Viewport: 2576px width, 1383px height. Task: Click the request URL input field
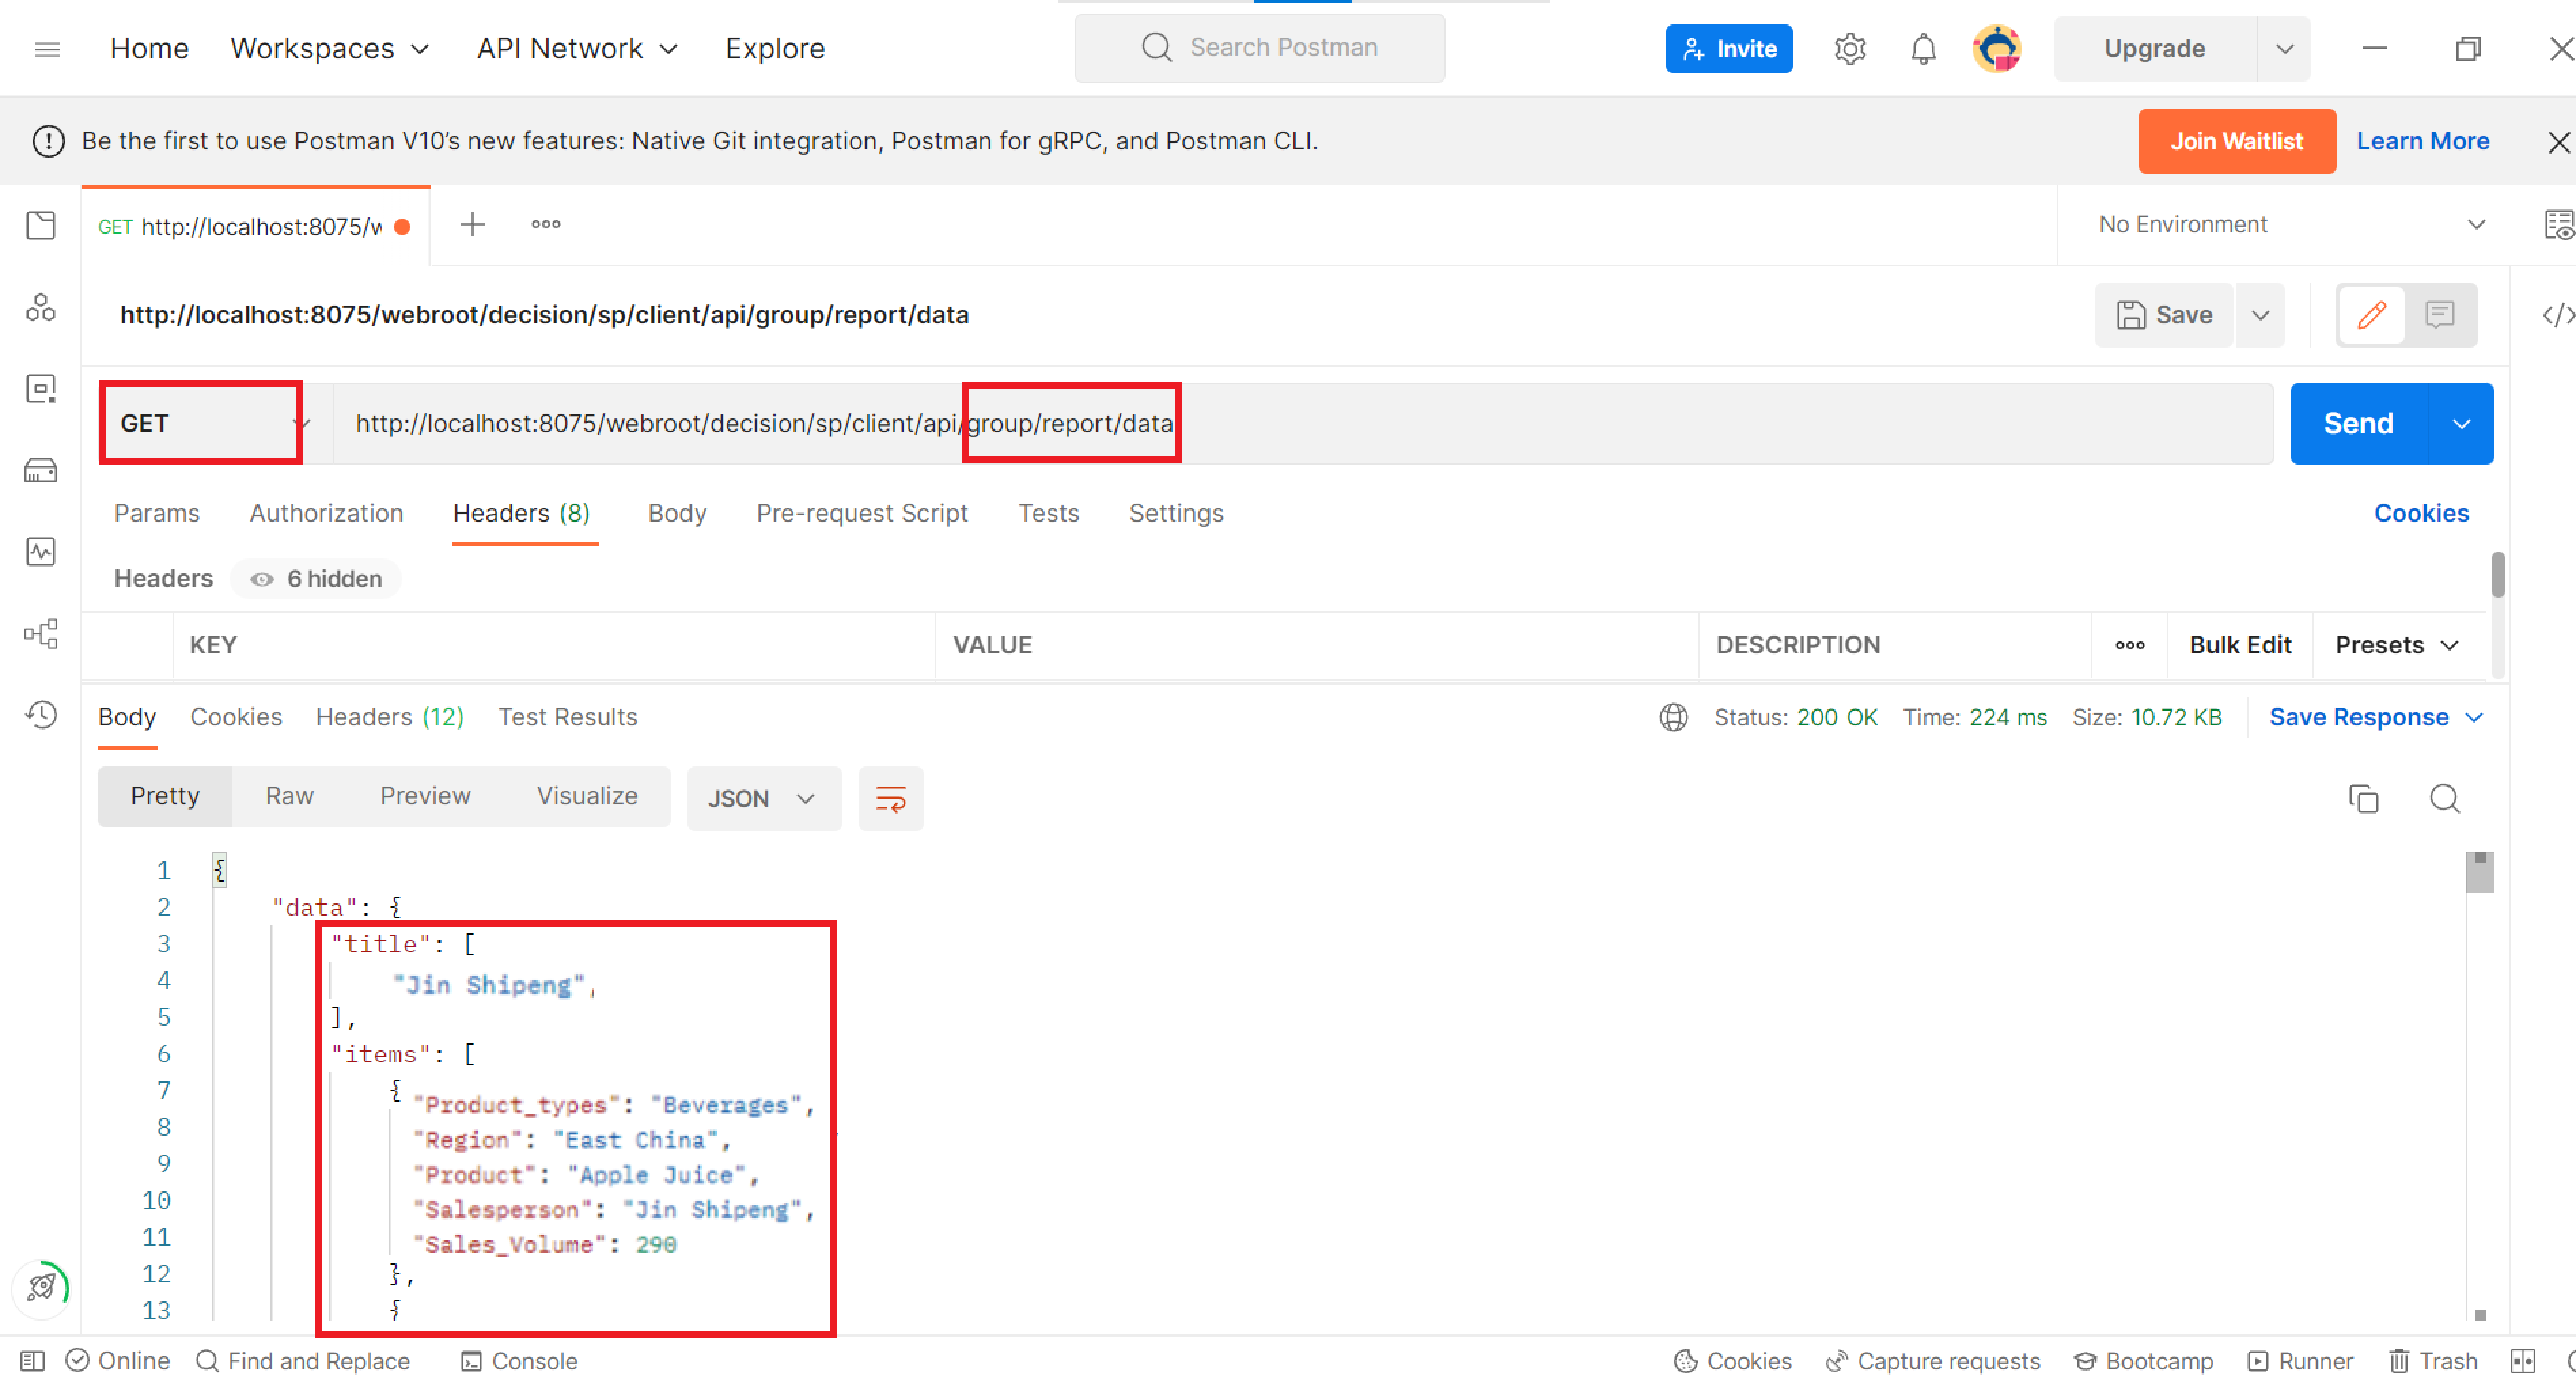click(1600, 423)
